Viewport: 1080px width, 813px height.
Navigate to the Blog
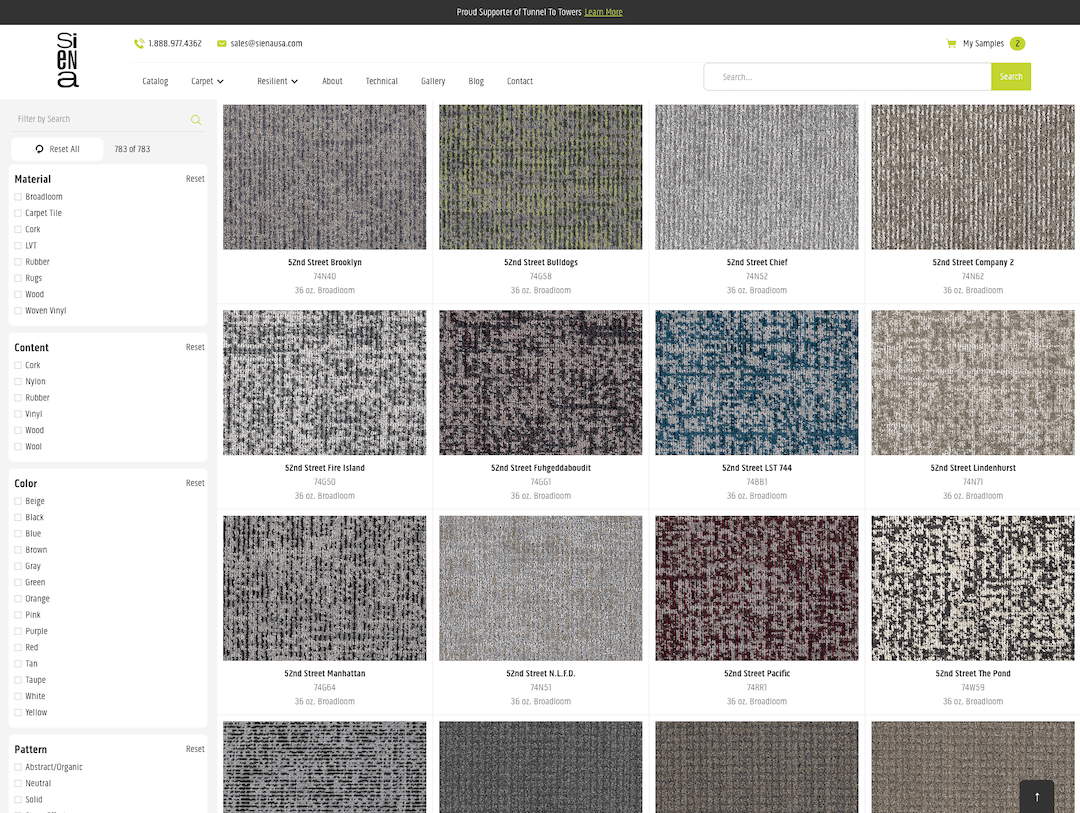coord(476,81)
